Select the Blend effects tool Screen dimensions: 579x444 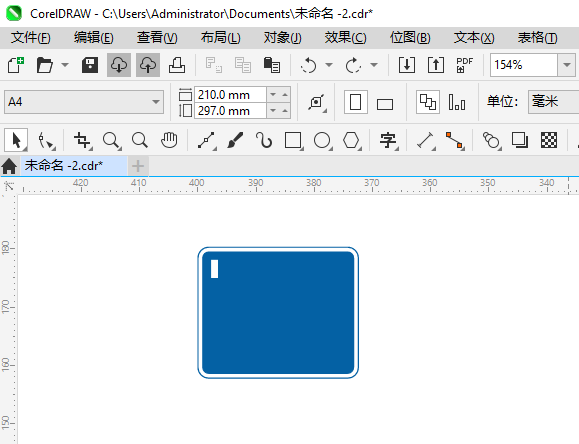(x=492, y=141)
